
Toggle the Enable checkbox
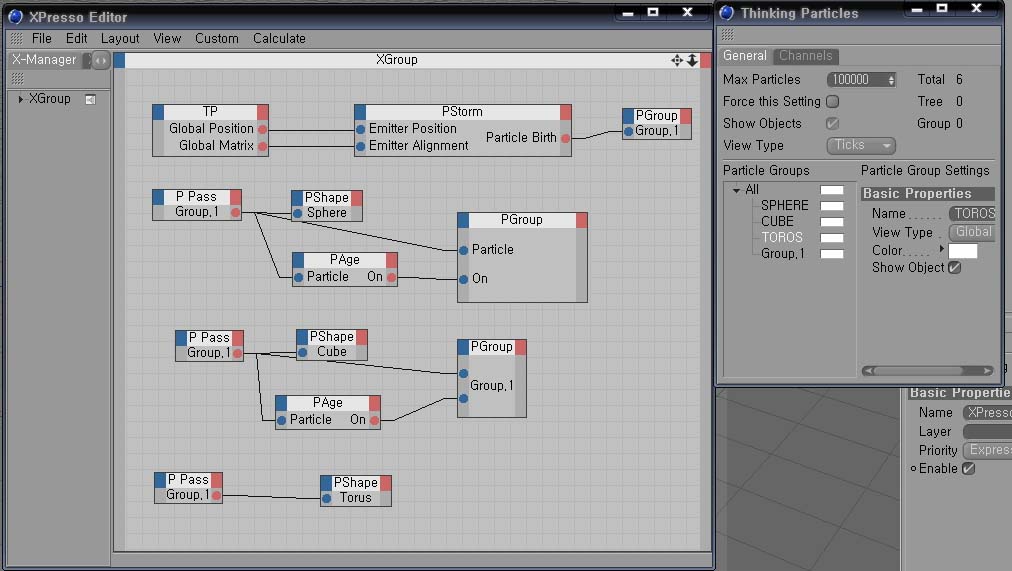tap(968, 468)
